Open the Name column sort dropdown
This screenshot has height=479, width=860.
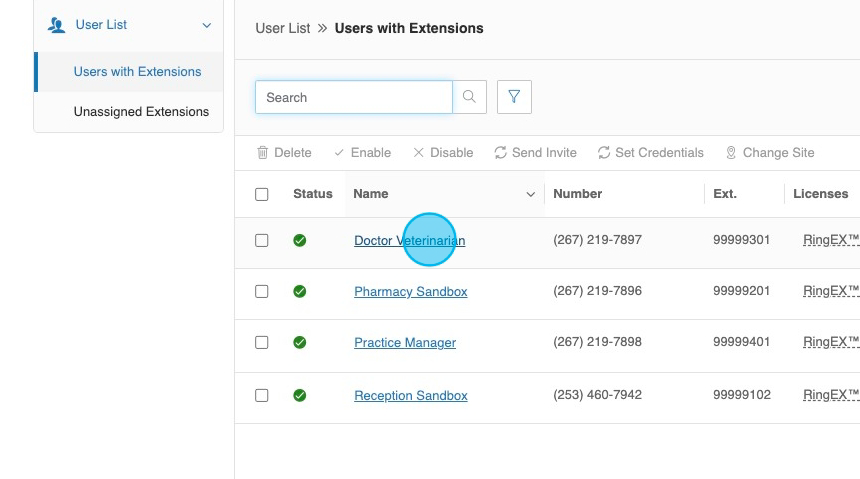pos(530,195)
